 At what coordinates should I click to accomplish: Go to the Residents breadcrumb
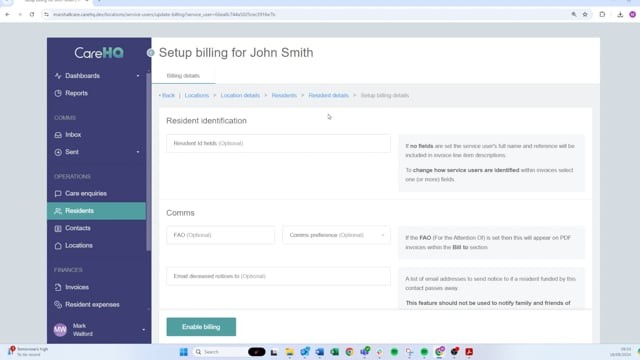[x=284, y=96]
